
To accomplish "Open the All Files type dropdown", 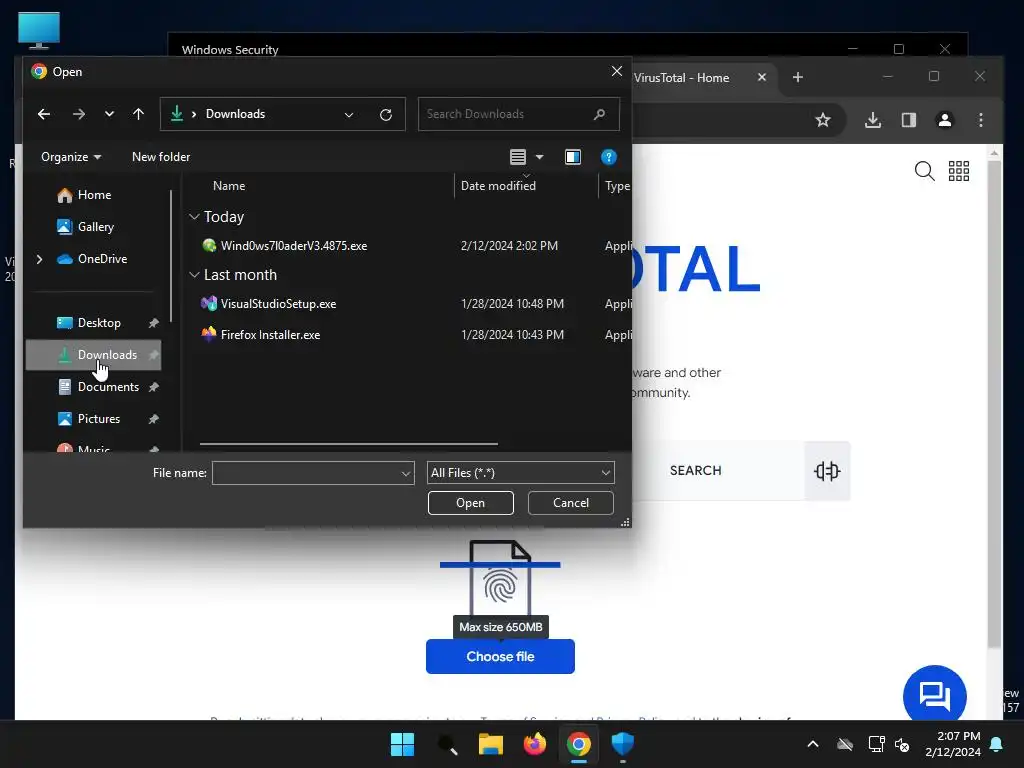I will tap(520, 473).
